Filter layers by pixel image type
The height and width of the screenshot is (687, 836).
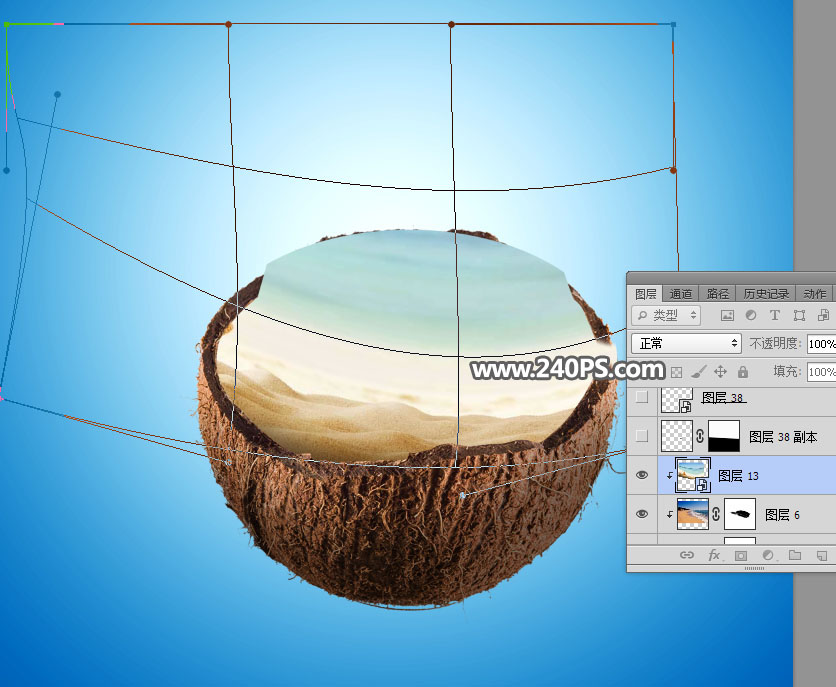click(x=727, y=316)
